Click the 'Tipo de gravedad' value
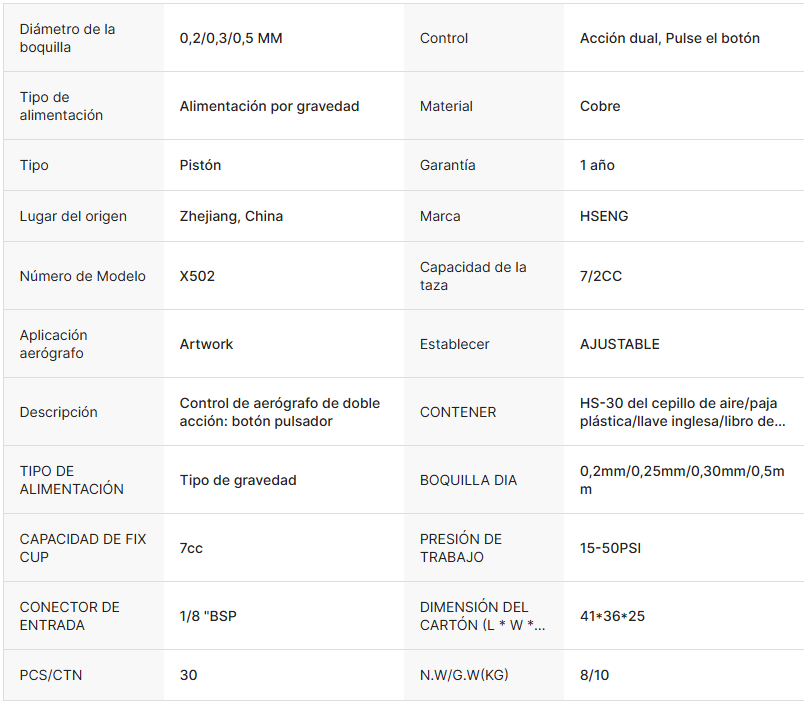 point(238,480)
